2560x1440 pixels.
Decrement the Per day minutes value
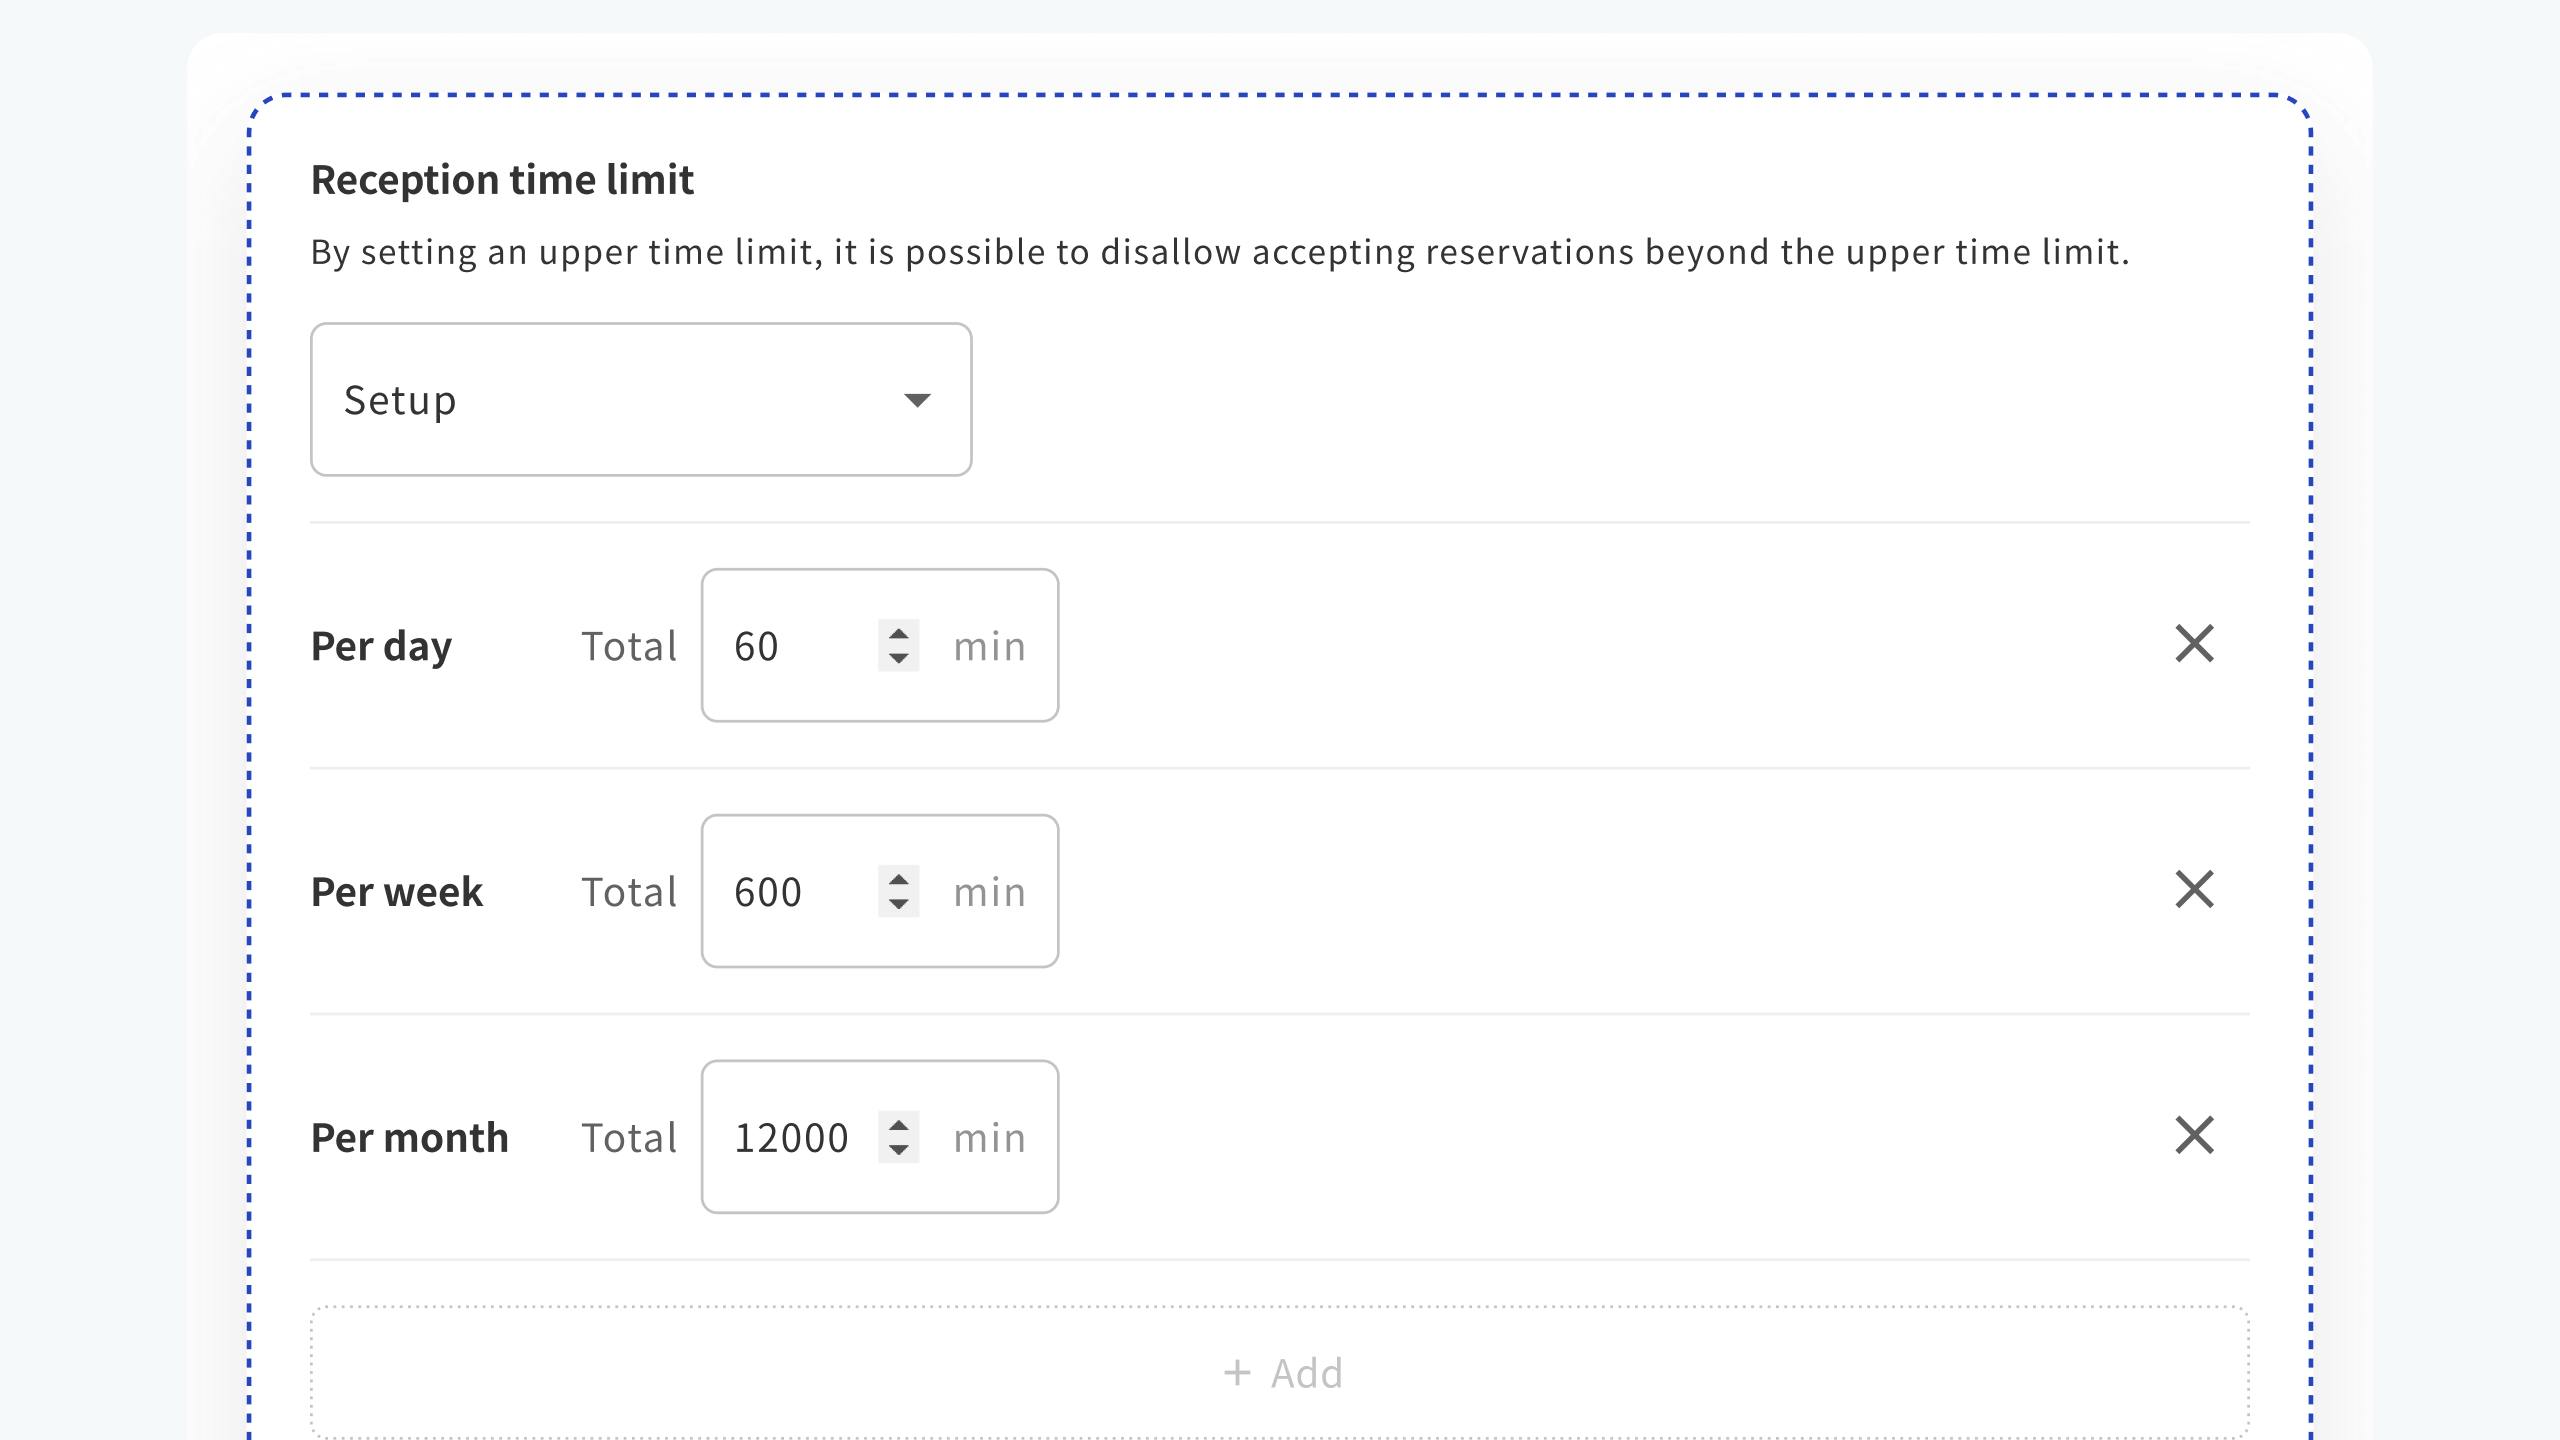click(x=899, y=658)
